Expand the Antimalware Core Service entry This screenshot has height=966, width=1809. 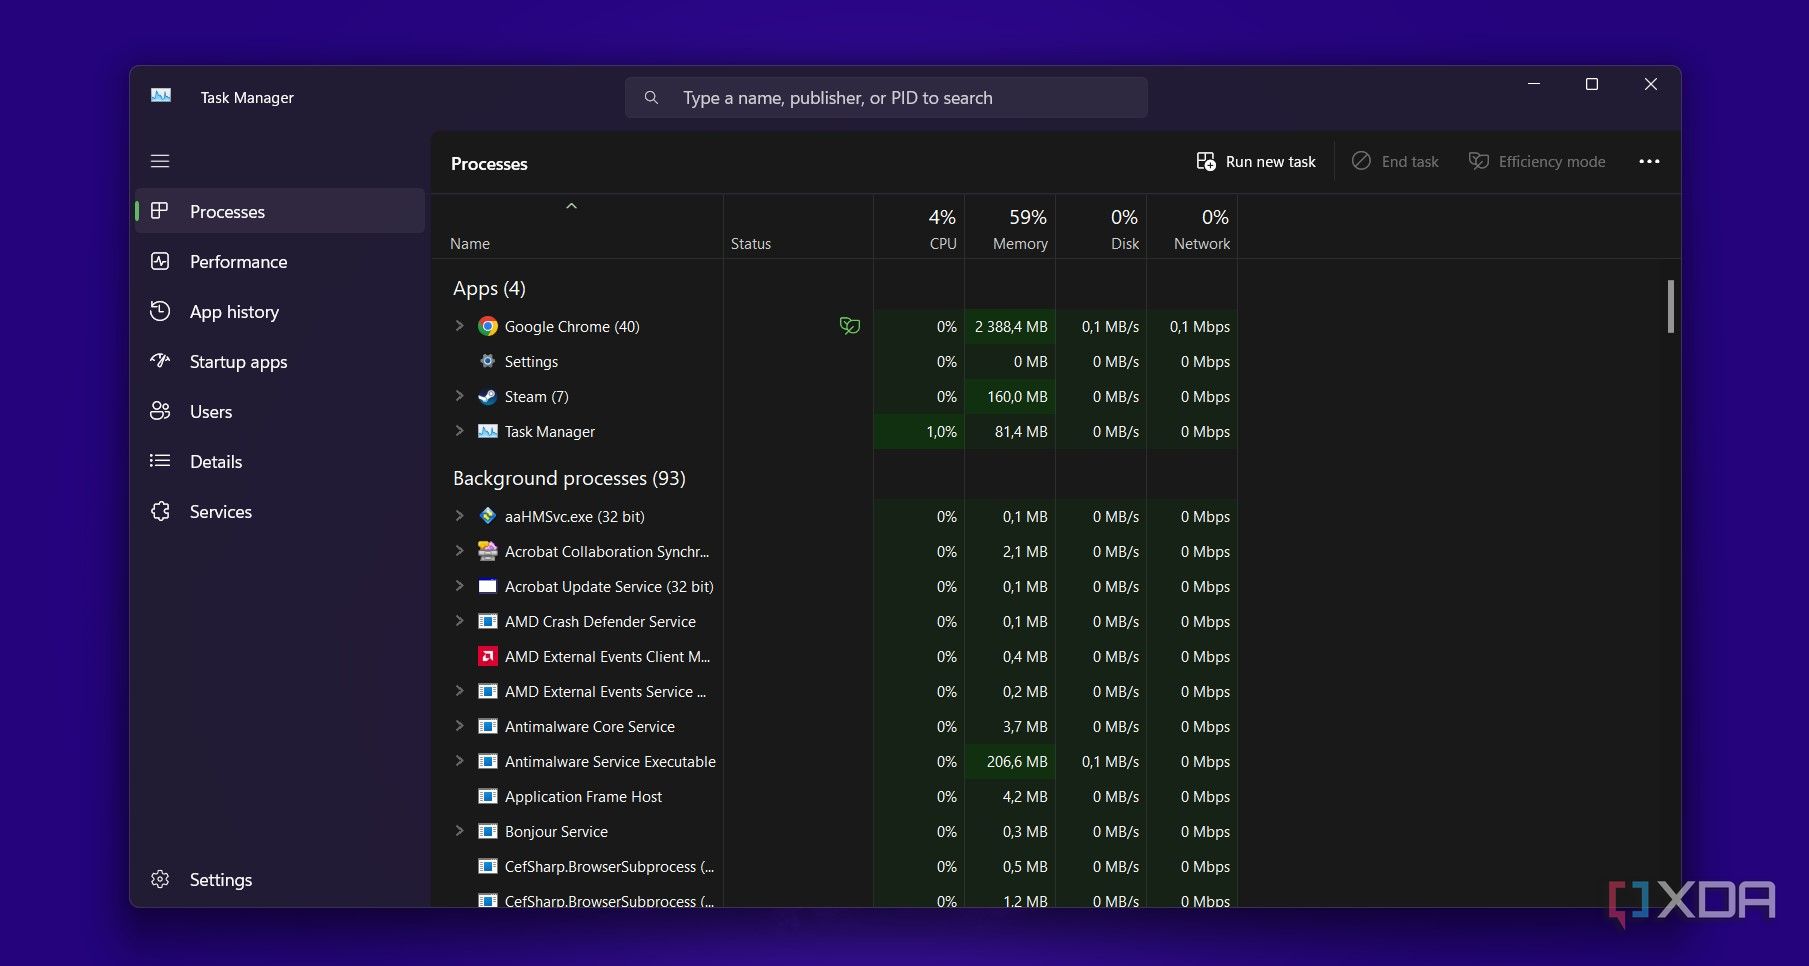(x=459, y=726)
